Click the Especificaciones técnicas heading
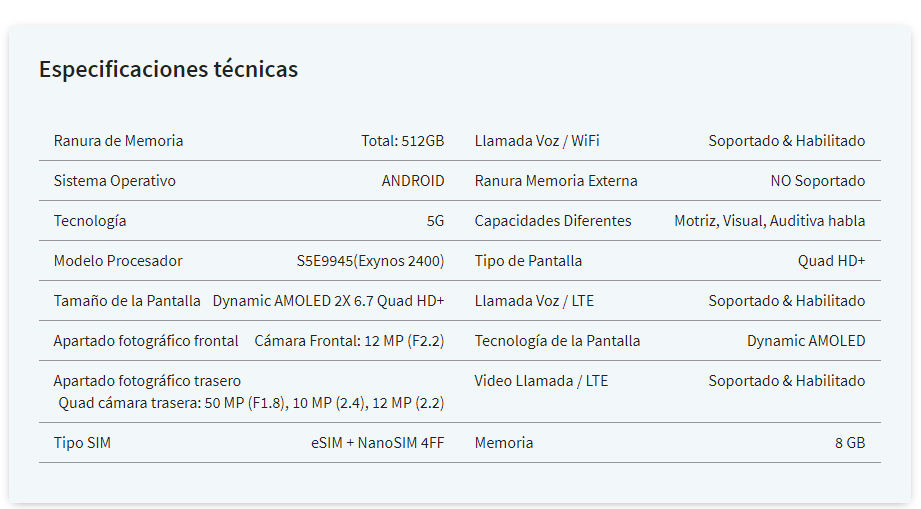This screenshot has height=509, width=921. 169,69
